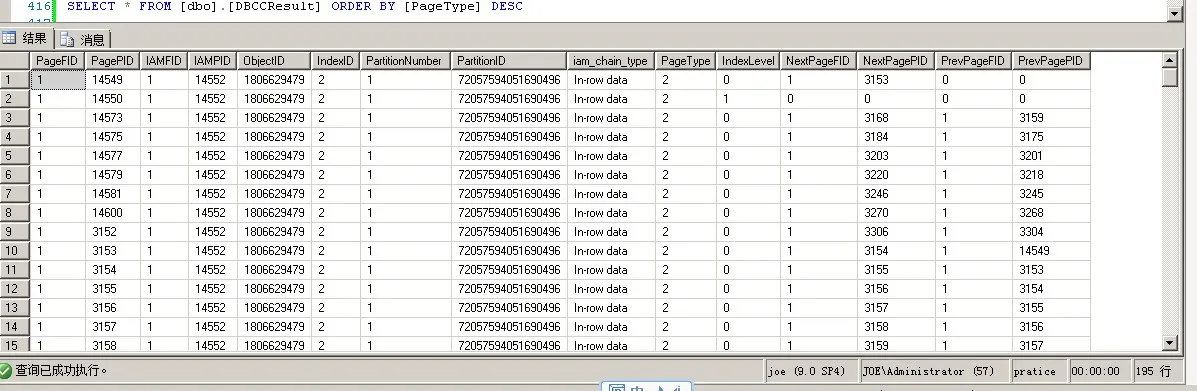
Task: Click the PagePID column header
Action: click(113, 61)
